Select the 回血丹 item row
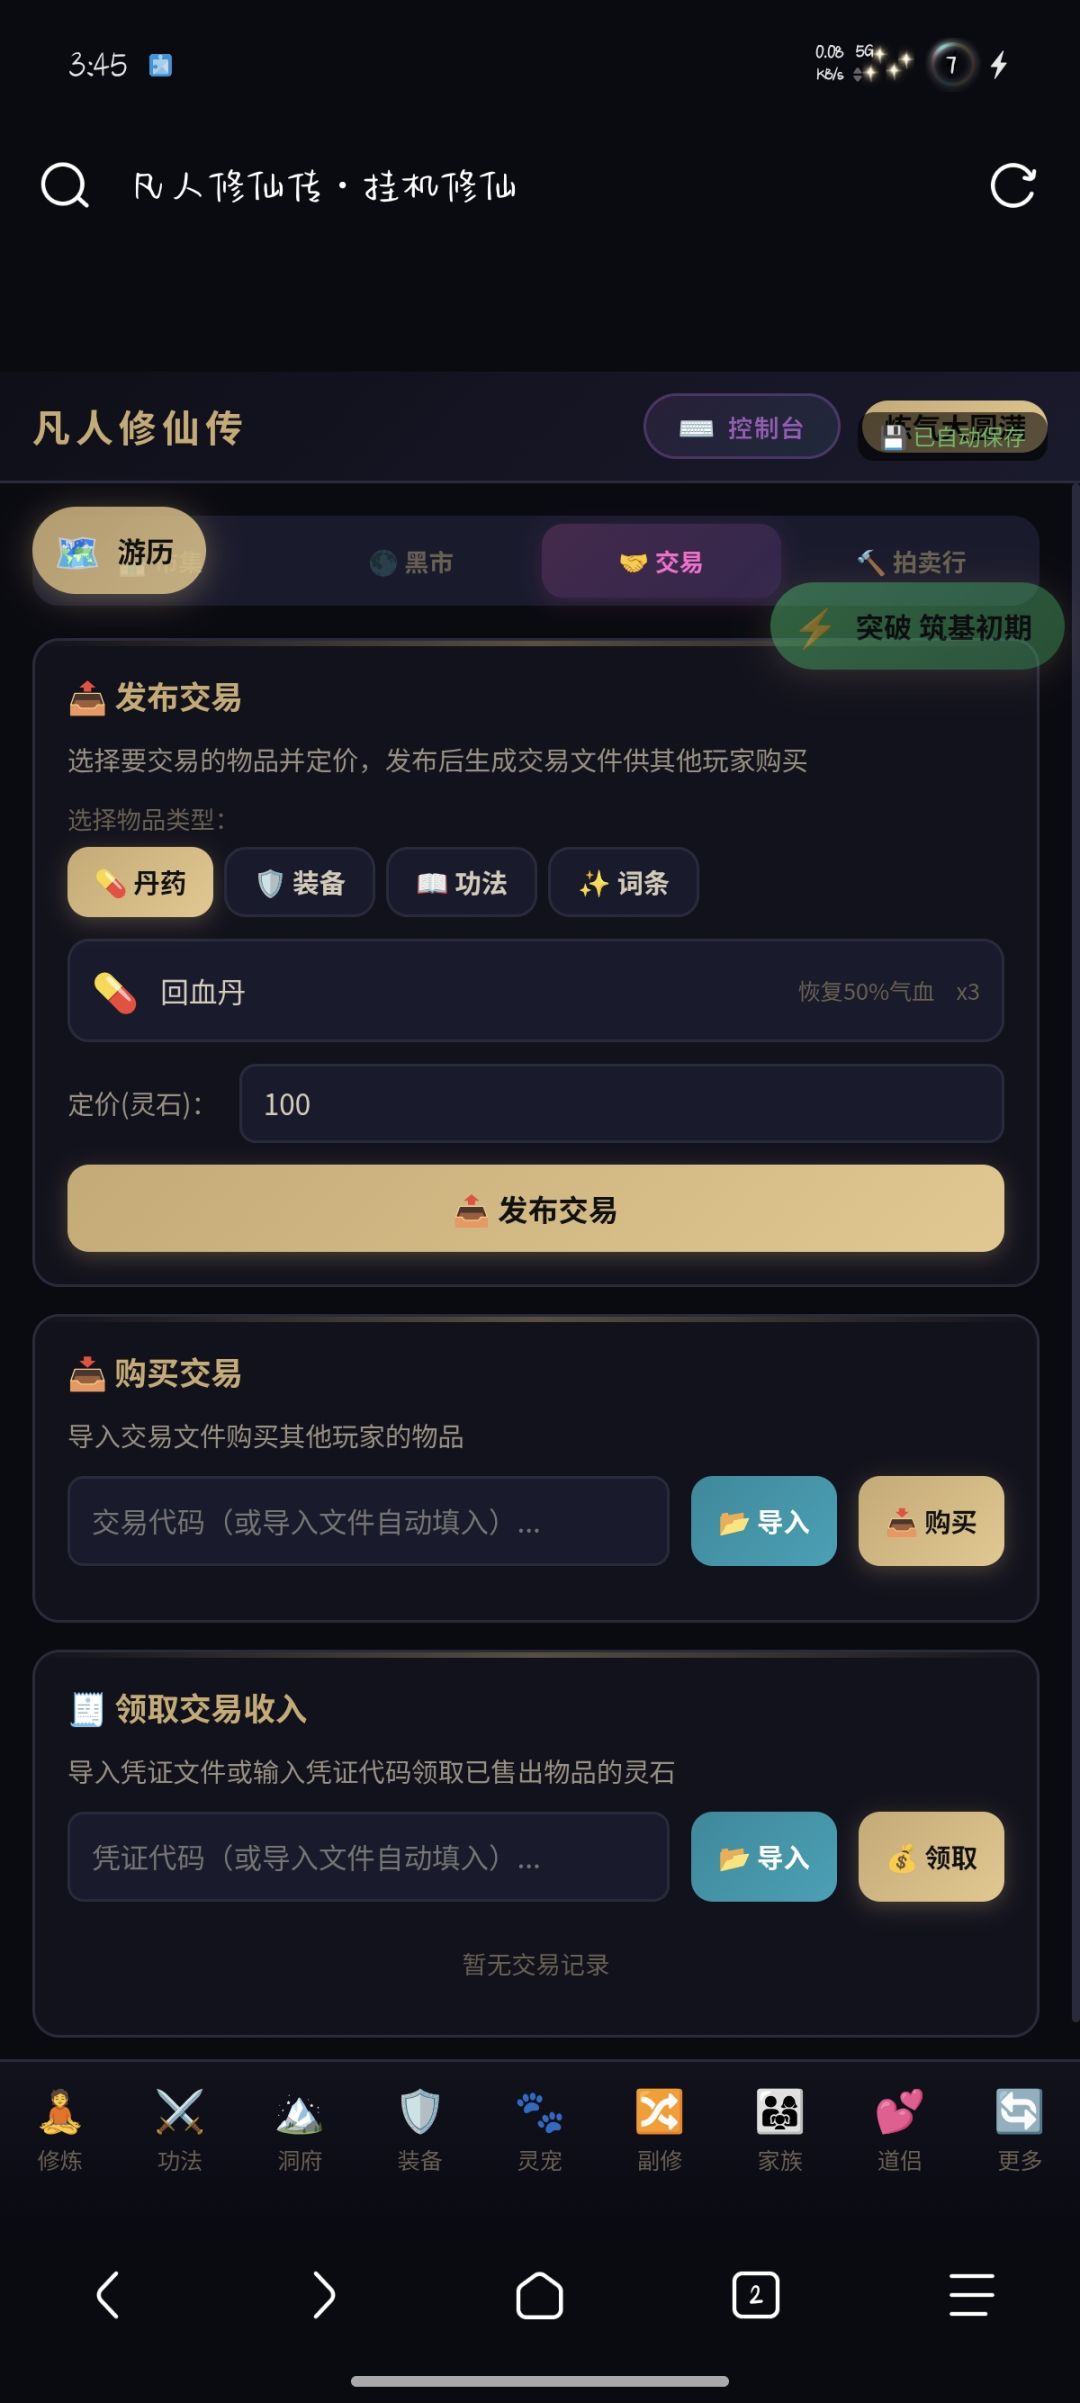1080x2403 pixels. [x=535, y=992]
